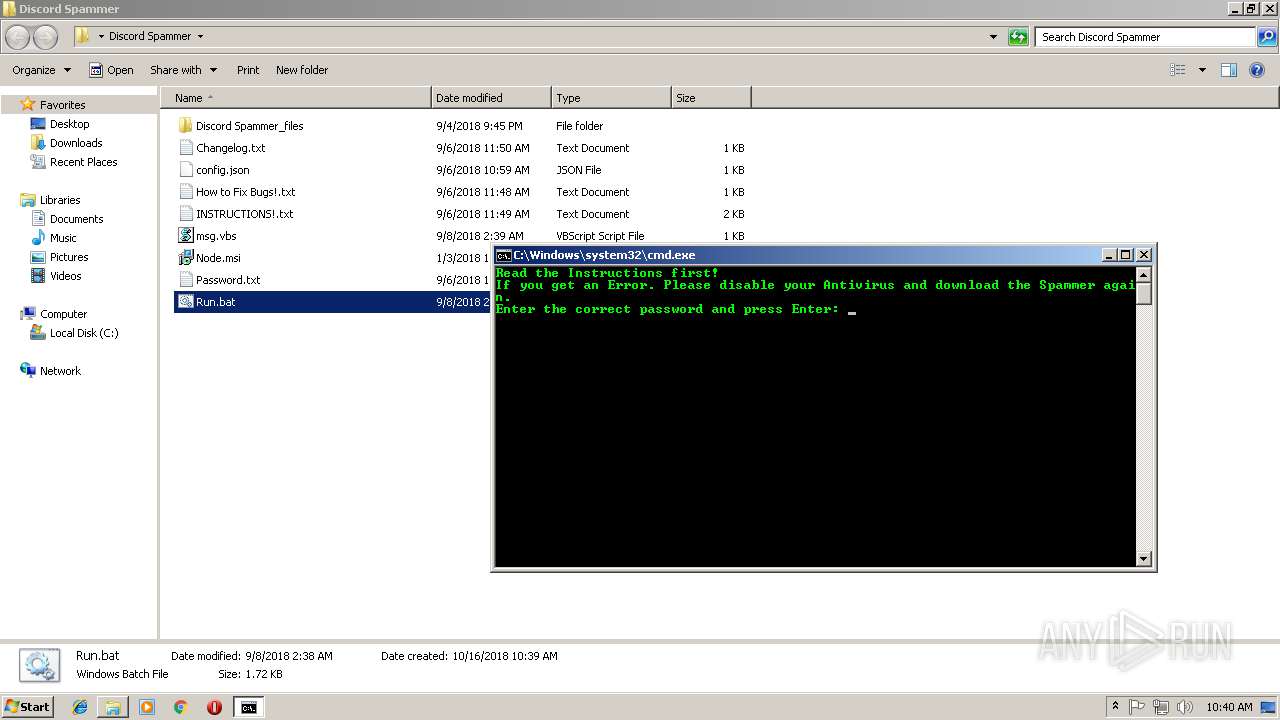Open the Share with dropdown
Screen dimensions: 1280x720
[184, 70]
